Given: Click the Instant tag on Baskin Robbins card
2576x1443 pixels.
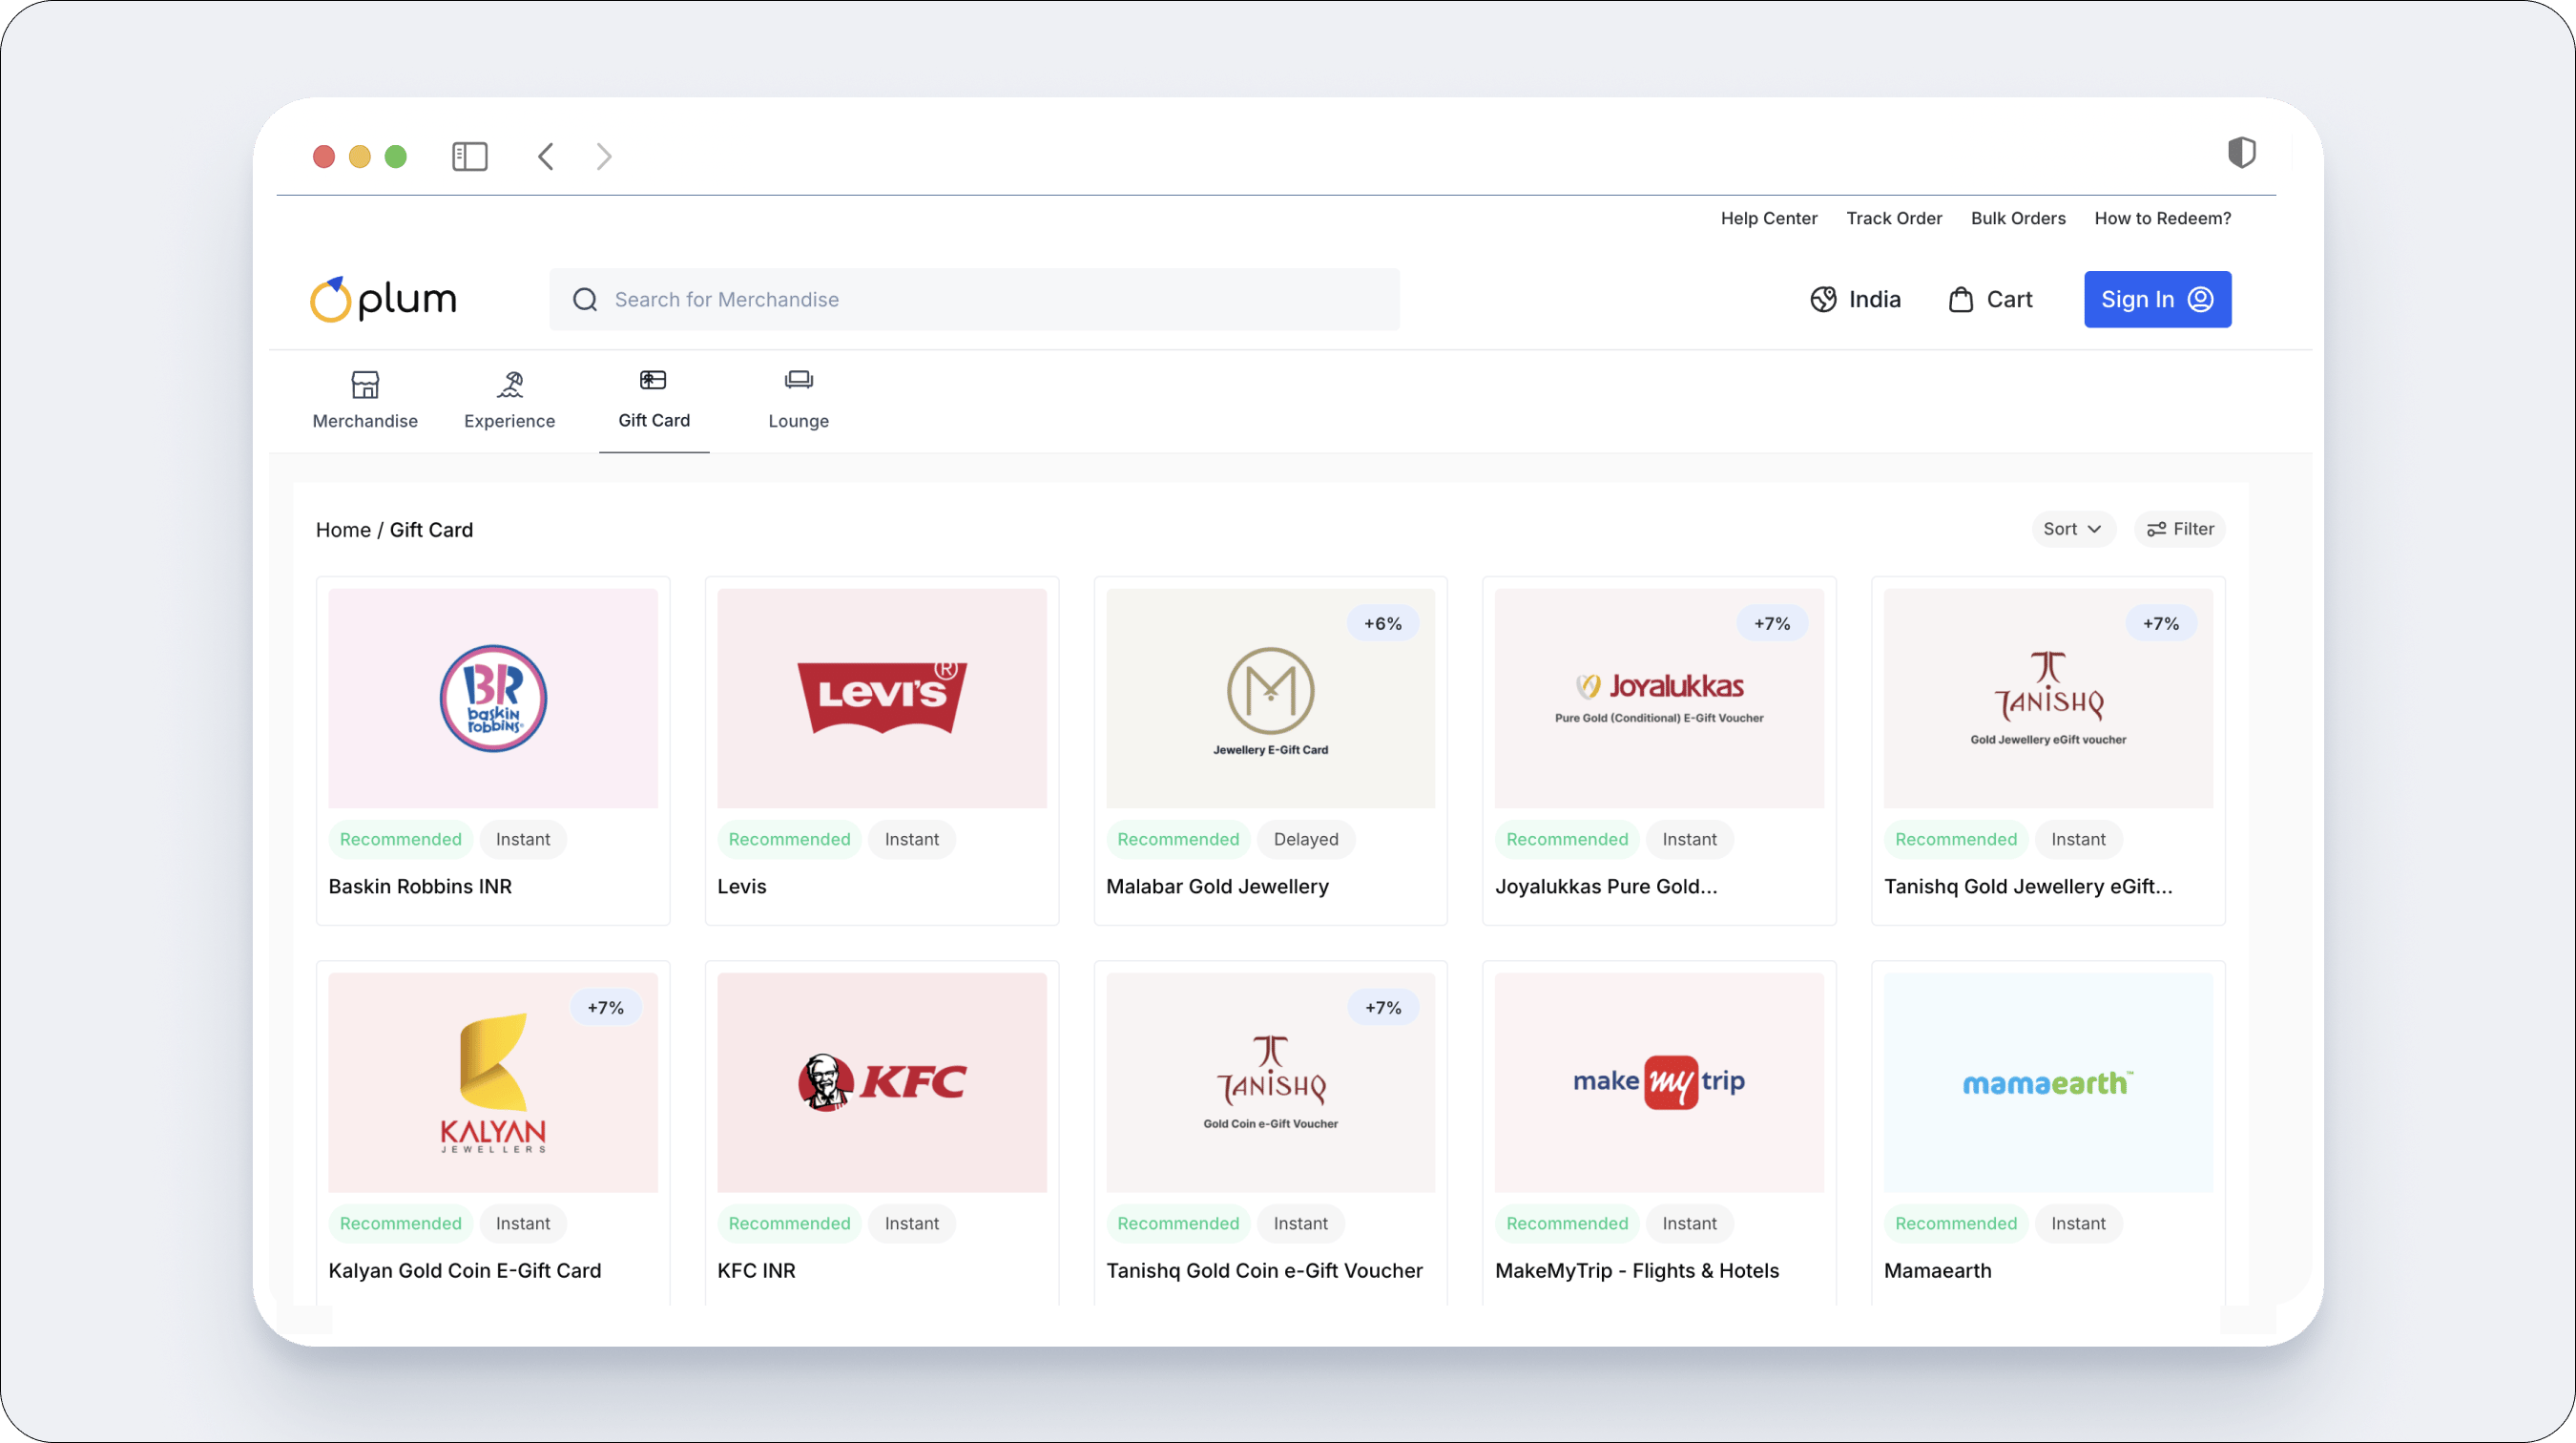Looking at the screenshot, I should click(523, 839).
